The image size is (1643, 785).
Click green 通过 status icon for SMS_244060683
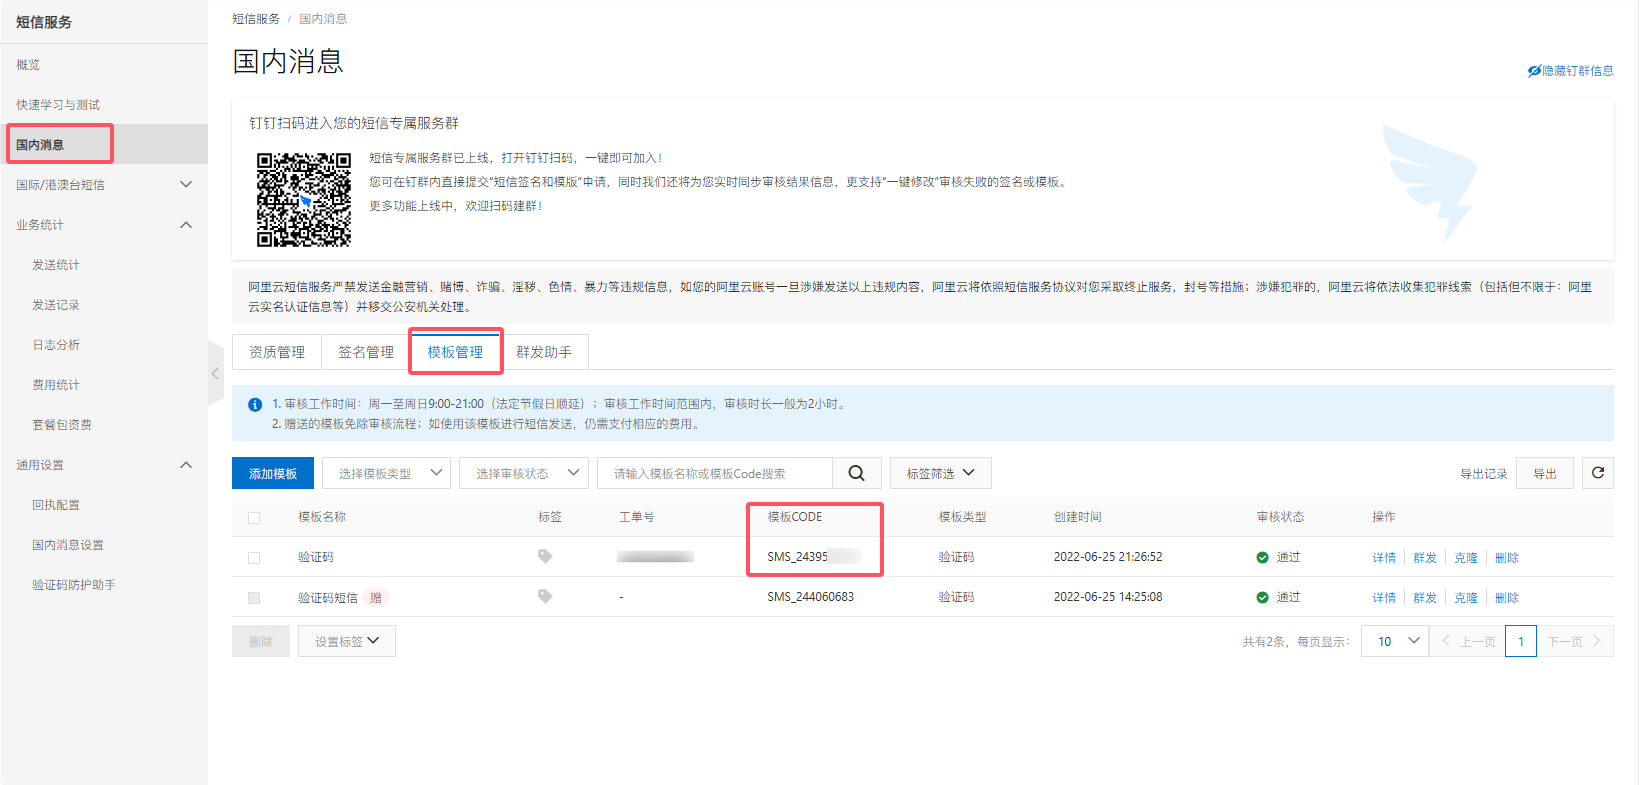[x=1262, y=597]
